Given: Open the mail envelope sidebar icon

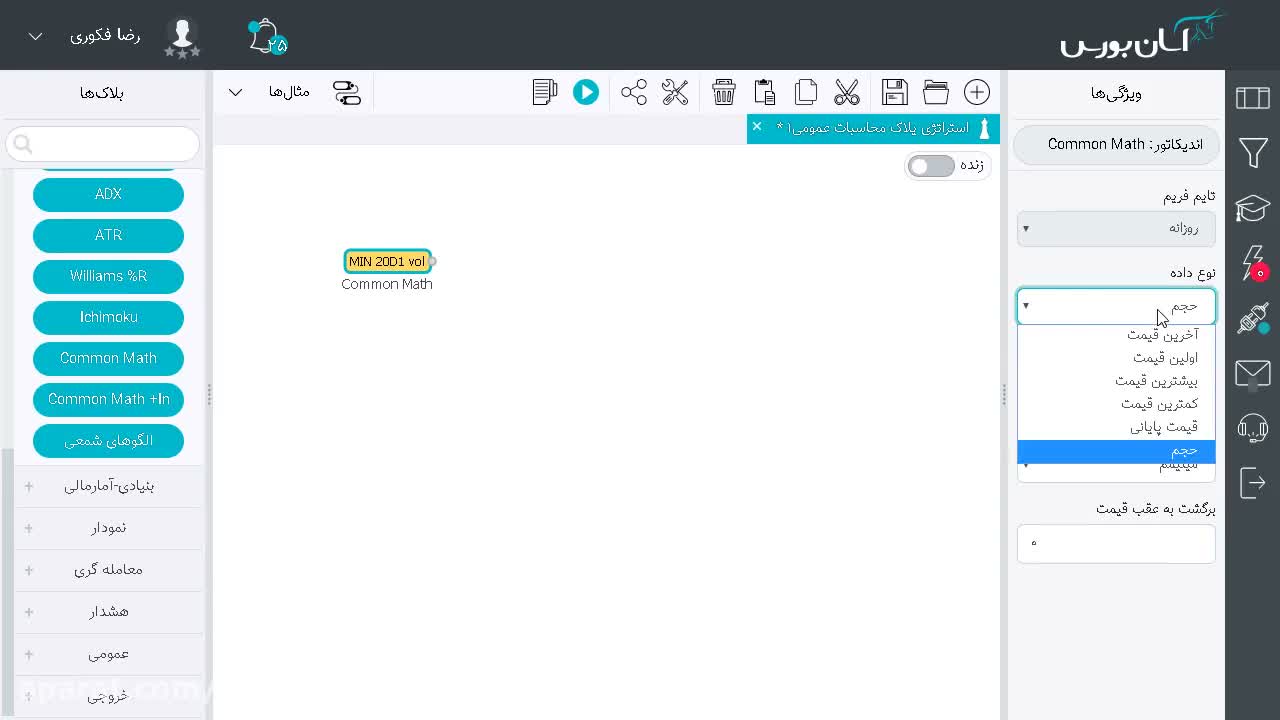Looking at the screenshot, I should (x=1253, y=374).
